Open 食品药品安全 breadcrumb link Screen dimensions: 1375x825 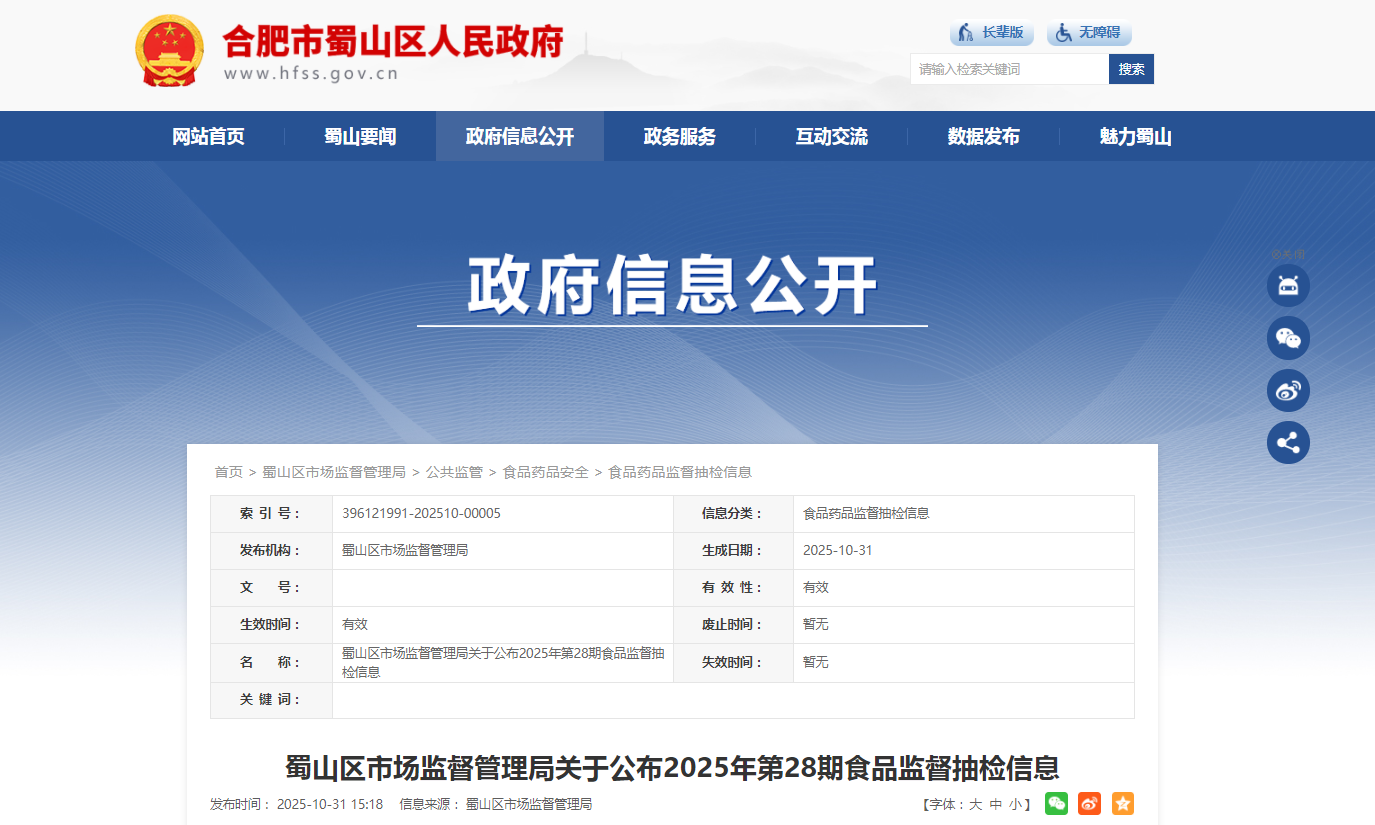pyautogui.click(x=545, y=472)
